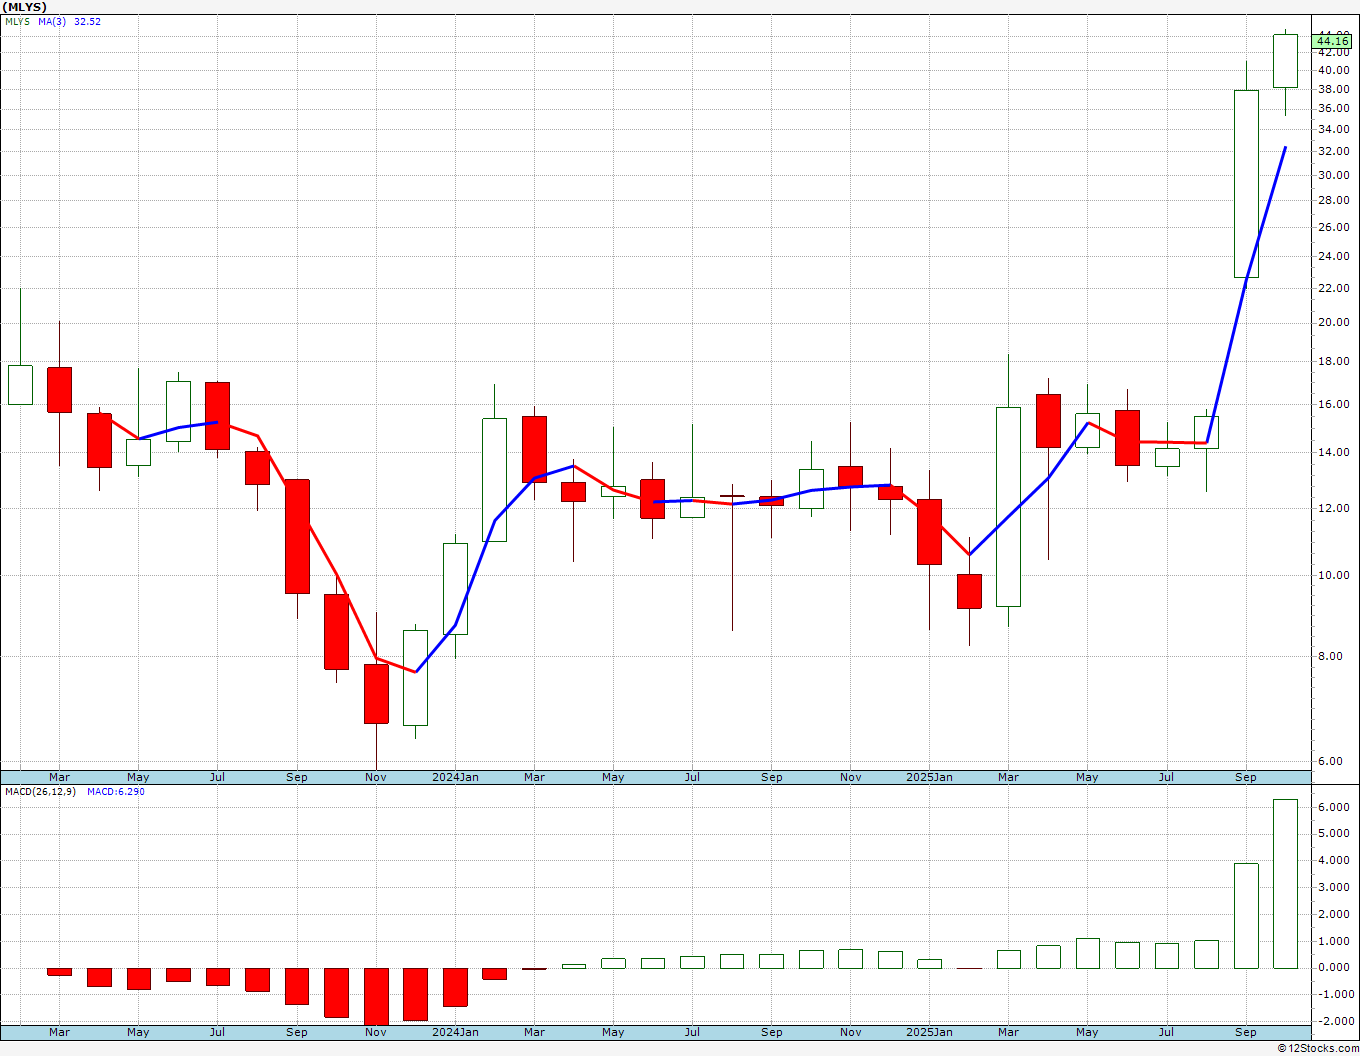Click the MACD(26,12,9) indicator label
The image size is (1360, 1056).
(x=42, y=792)
